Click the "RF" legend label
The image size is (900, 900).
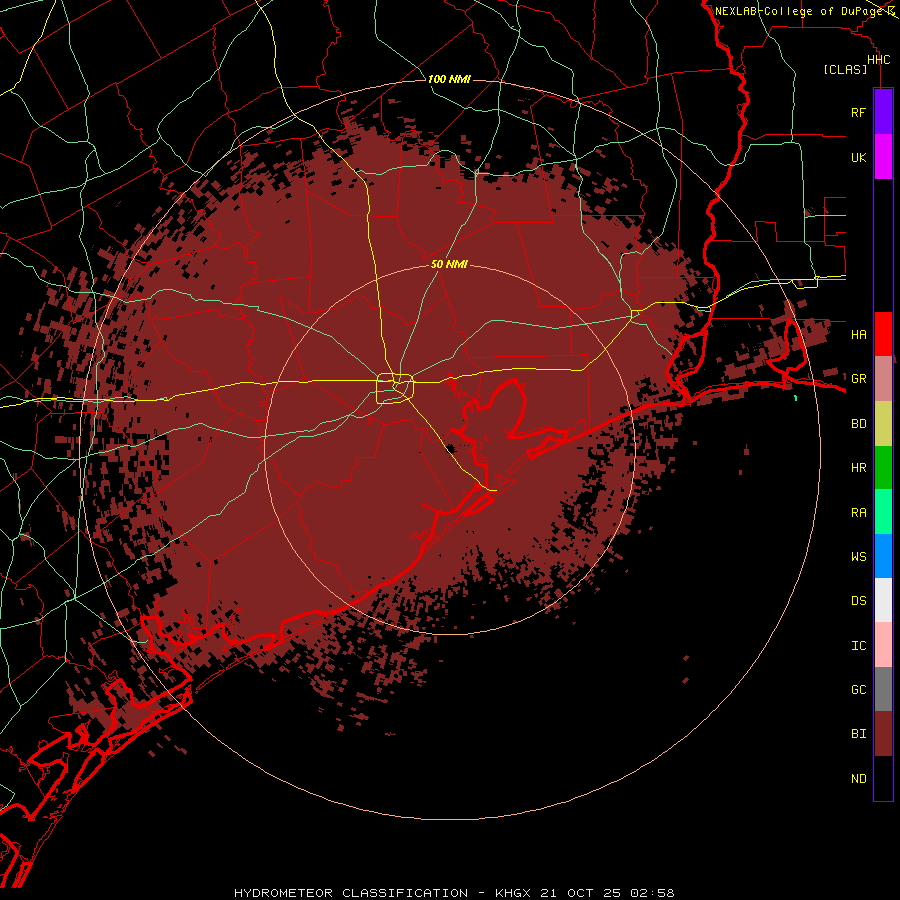coord(858,112)
